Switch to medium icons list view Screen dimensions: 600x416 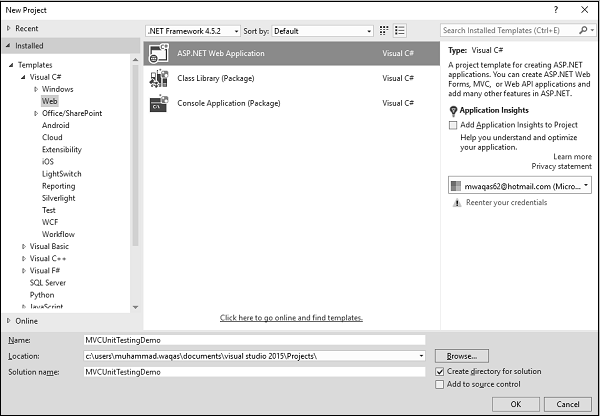[x=400, y=31]
